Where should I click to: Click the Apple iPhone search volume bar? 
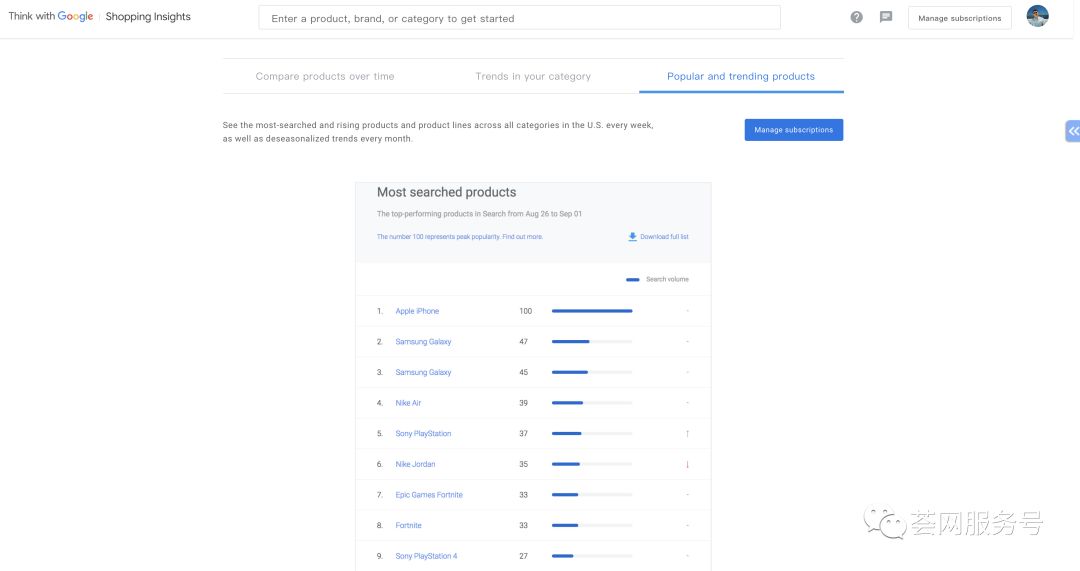(592, 311)
